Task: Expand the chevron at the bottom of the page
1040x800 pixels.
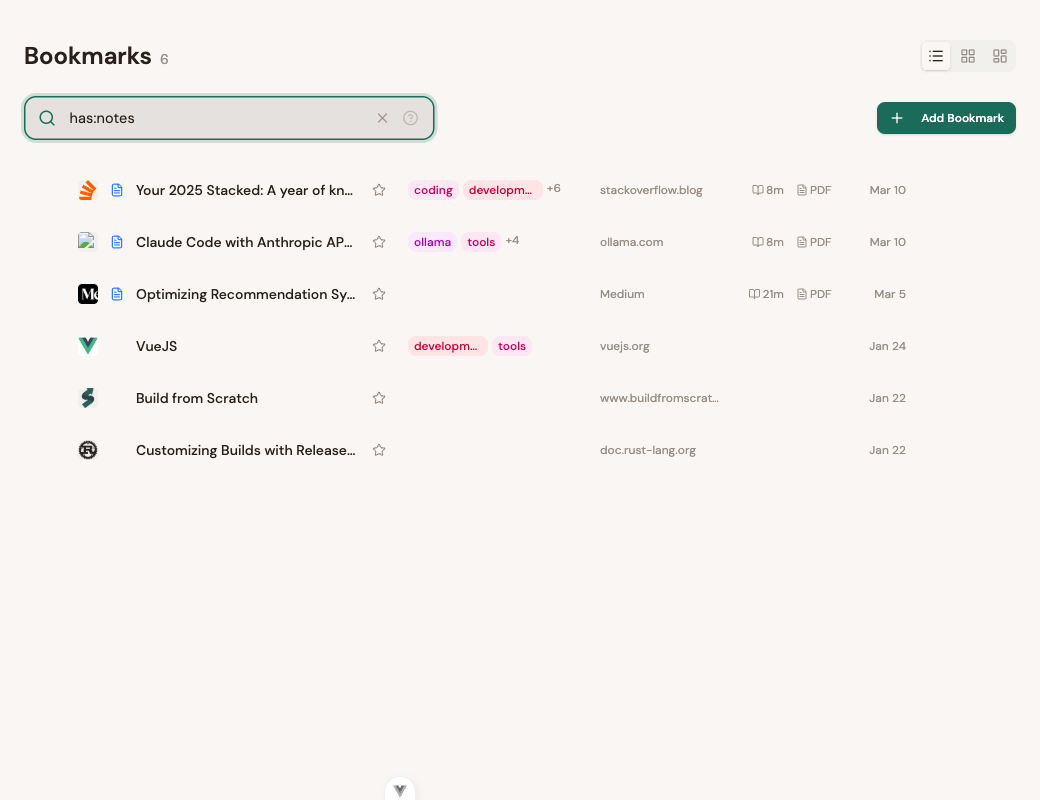Action: point(400,789)
